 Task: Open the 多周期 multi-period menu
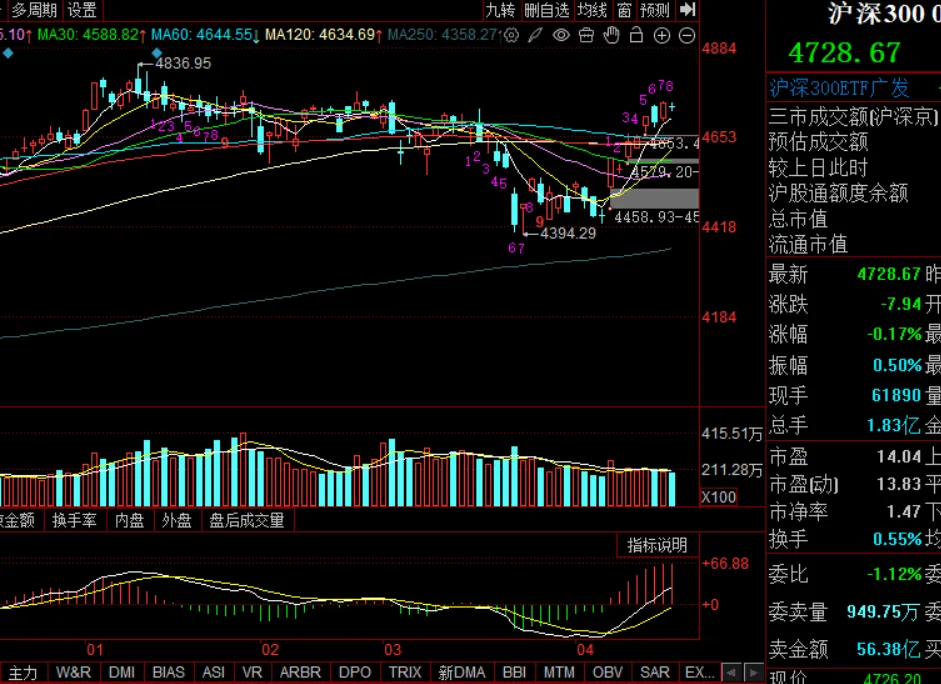point(34,10)
